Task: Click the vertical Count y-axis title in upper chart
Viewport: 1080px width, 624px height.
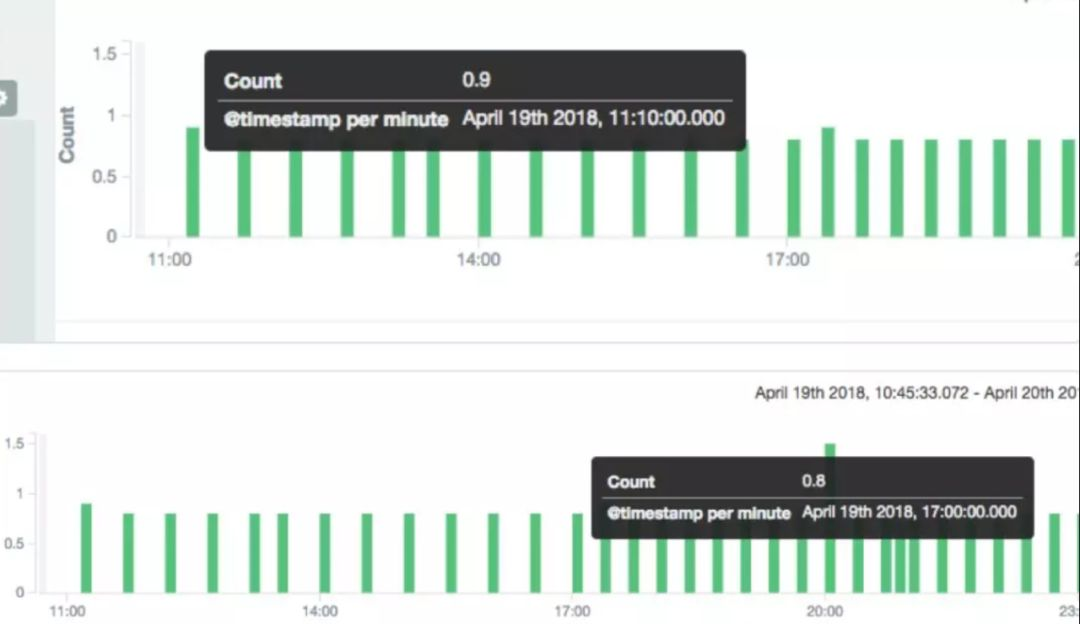Action: coord(67,135)
